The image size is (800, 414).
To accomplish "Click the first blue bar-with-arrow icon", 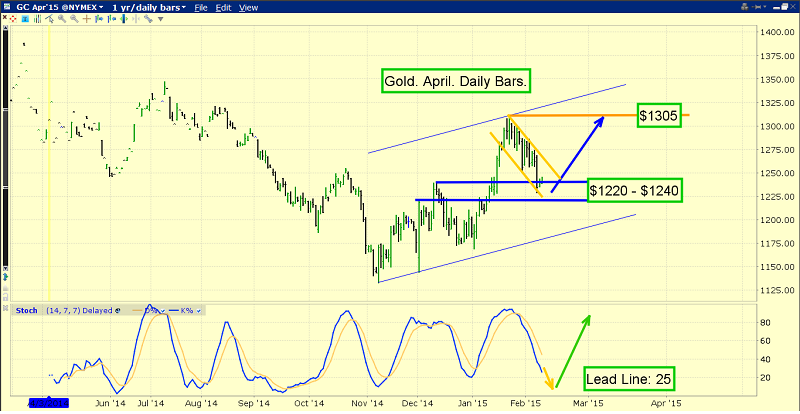I will tap(99, 19).
